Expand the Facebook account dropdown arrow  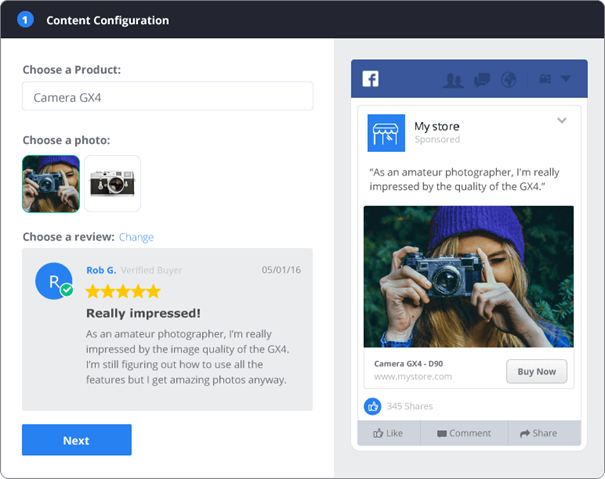tap(566, 79)
